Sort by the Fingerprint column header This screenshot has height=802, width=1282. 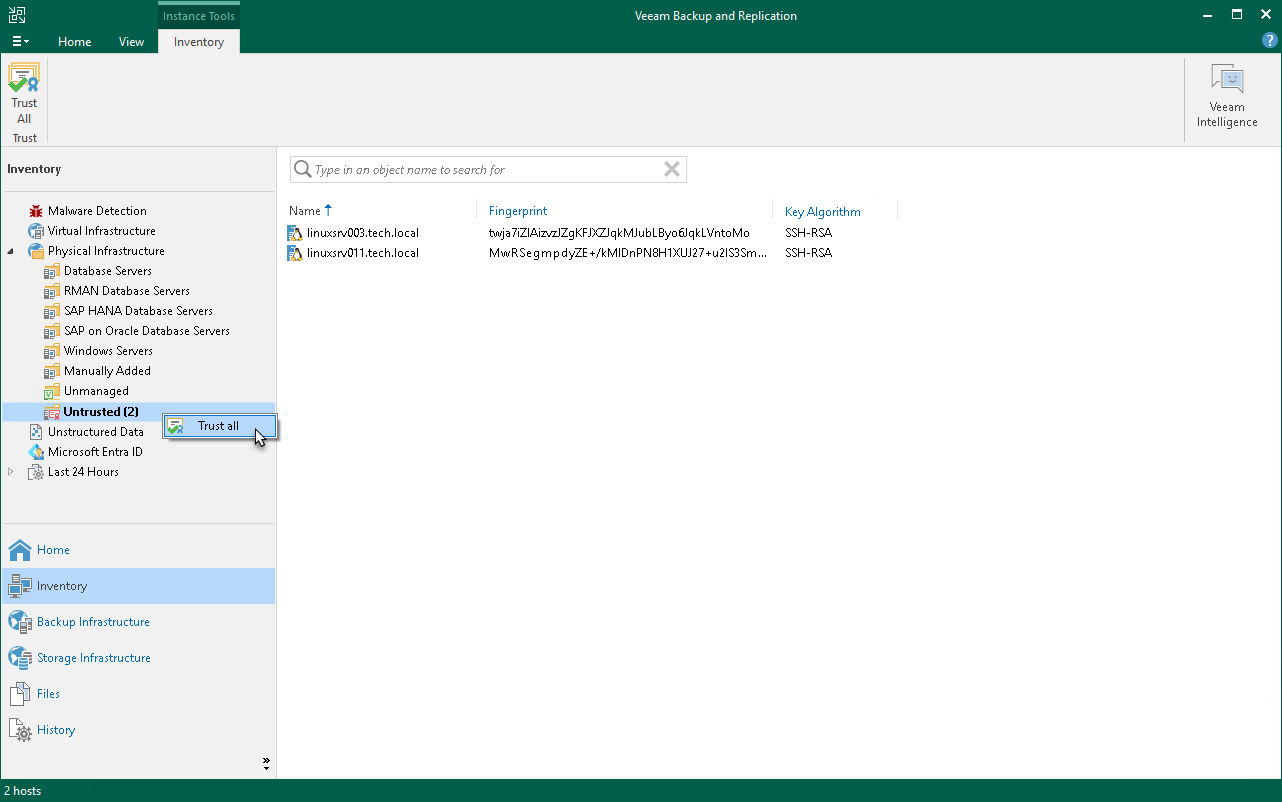[518, 211]
